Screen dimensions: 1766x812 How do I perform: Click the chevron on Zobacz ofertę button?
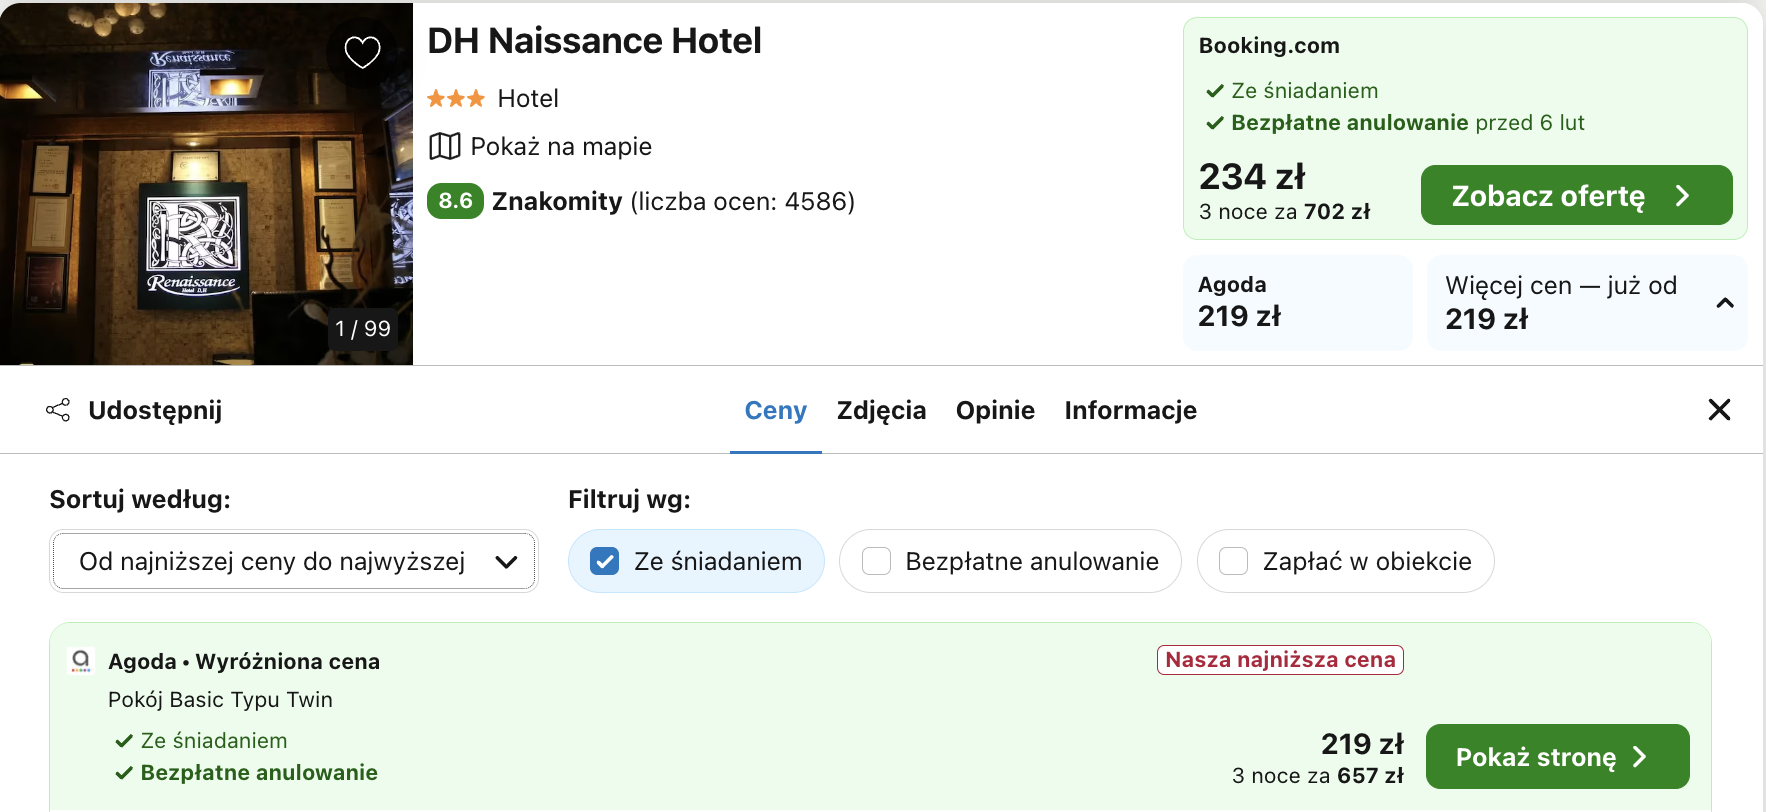(x=1683, y=196)
